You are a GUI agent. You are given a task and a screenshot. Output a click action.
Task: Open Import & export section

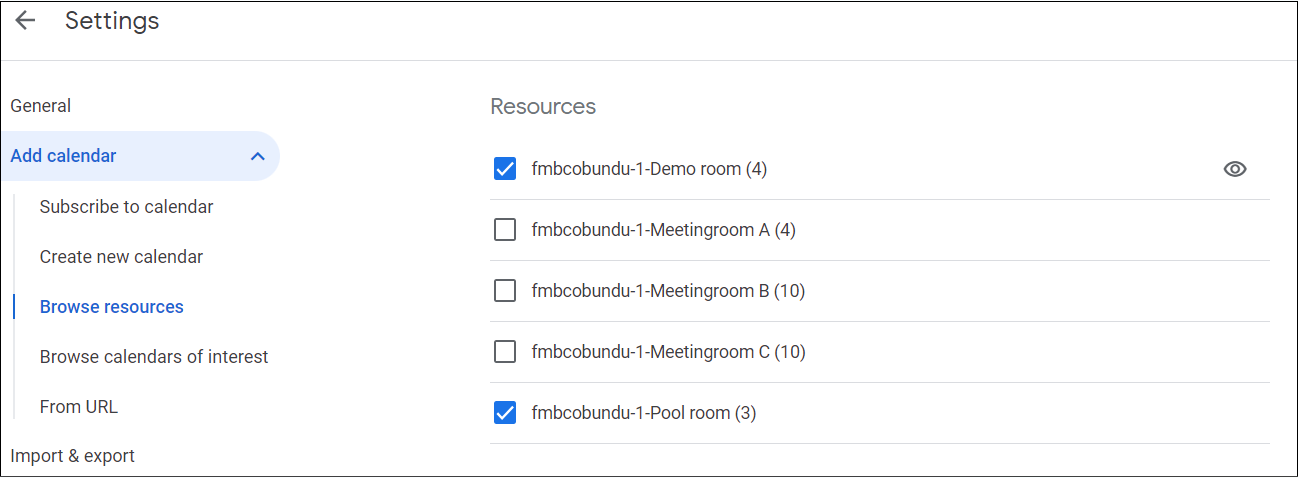pyautogui.click(x=72, y=456)
